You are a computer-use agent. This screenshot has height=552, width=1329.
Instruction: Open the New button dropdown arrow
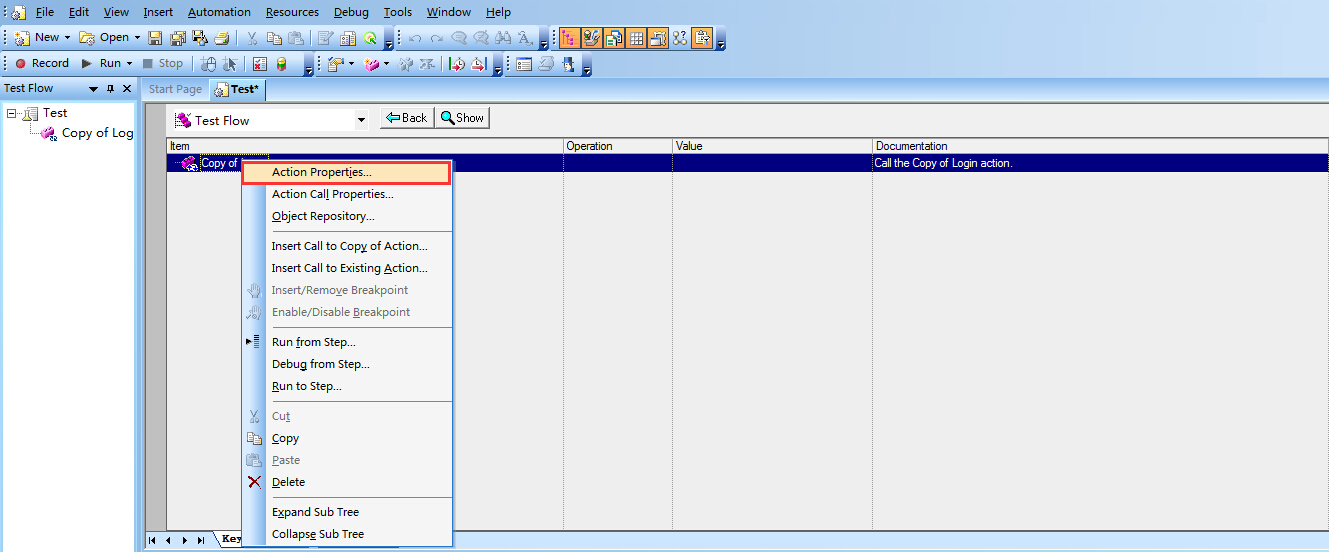pyautogui.click(x=67, y=38)
